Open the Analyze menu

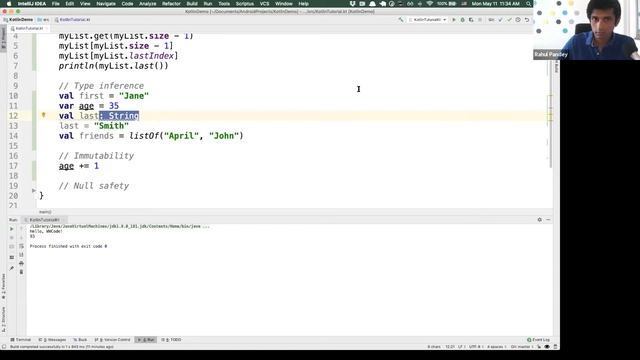148,4
